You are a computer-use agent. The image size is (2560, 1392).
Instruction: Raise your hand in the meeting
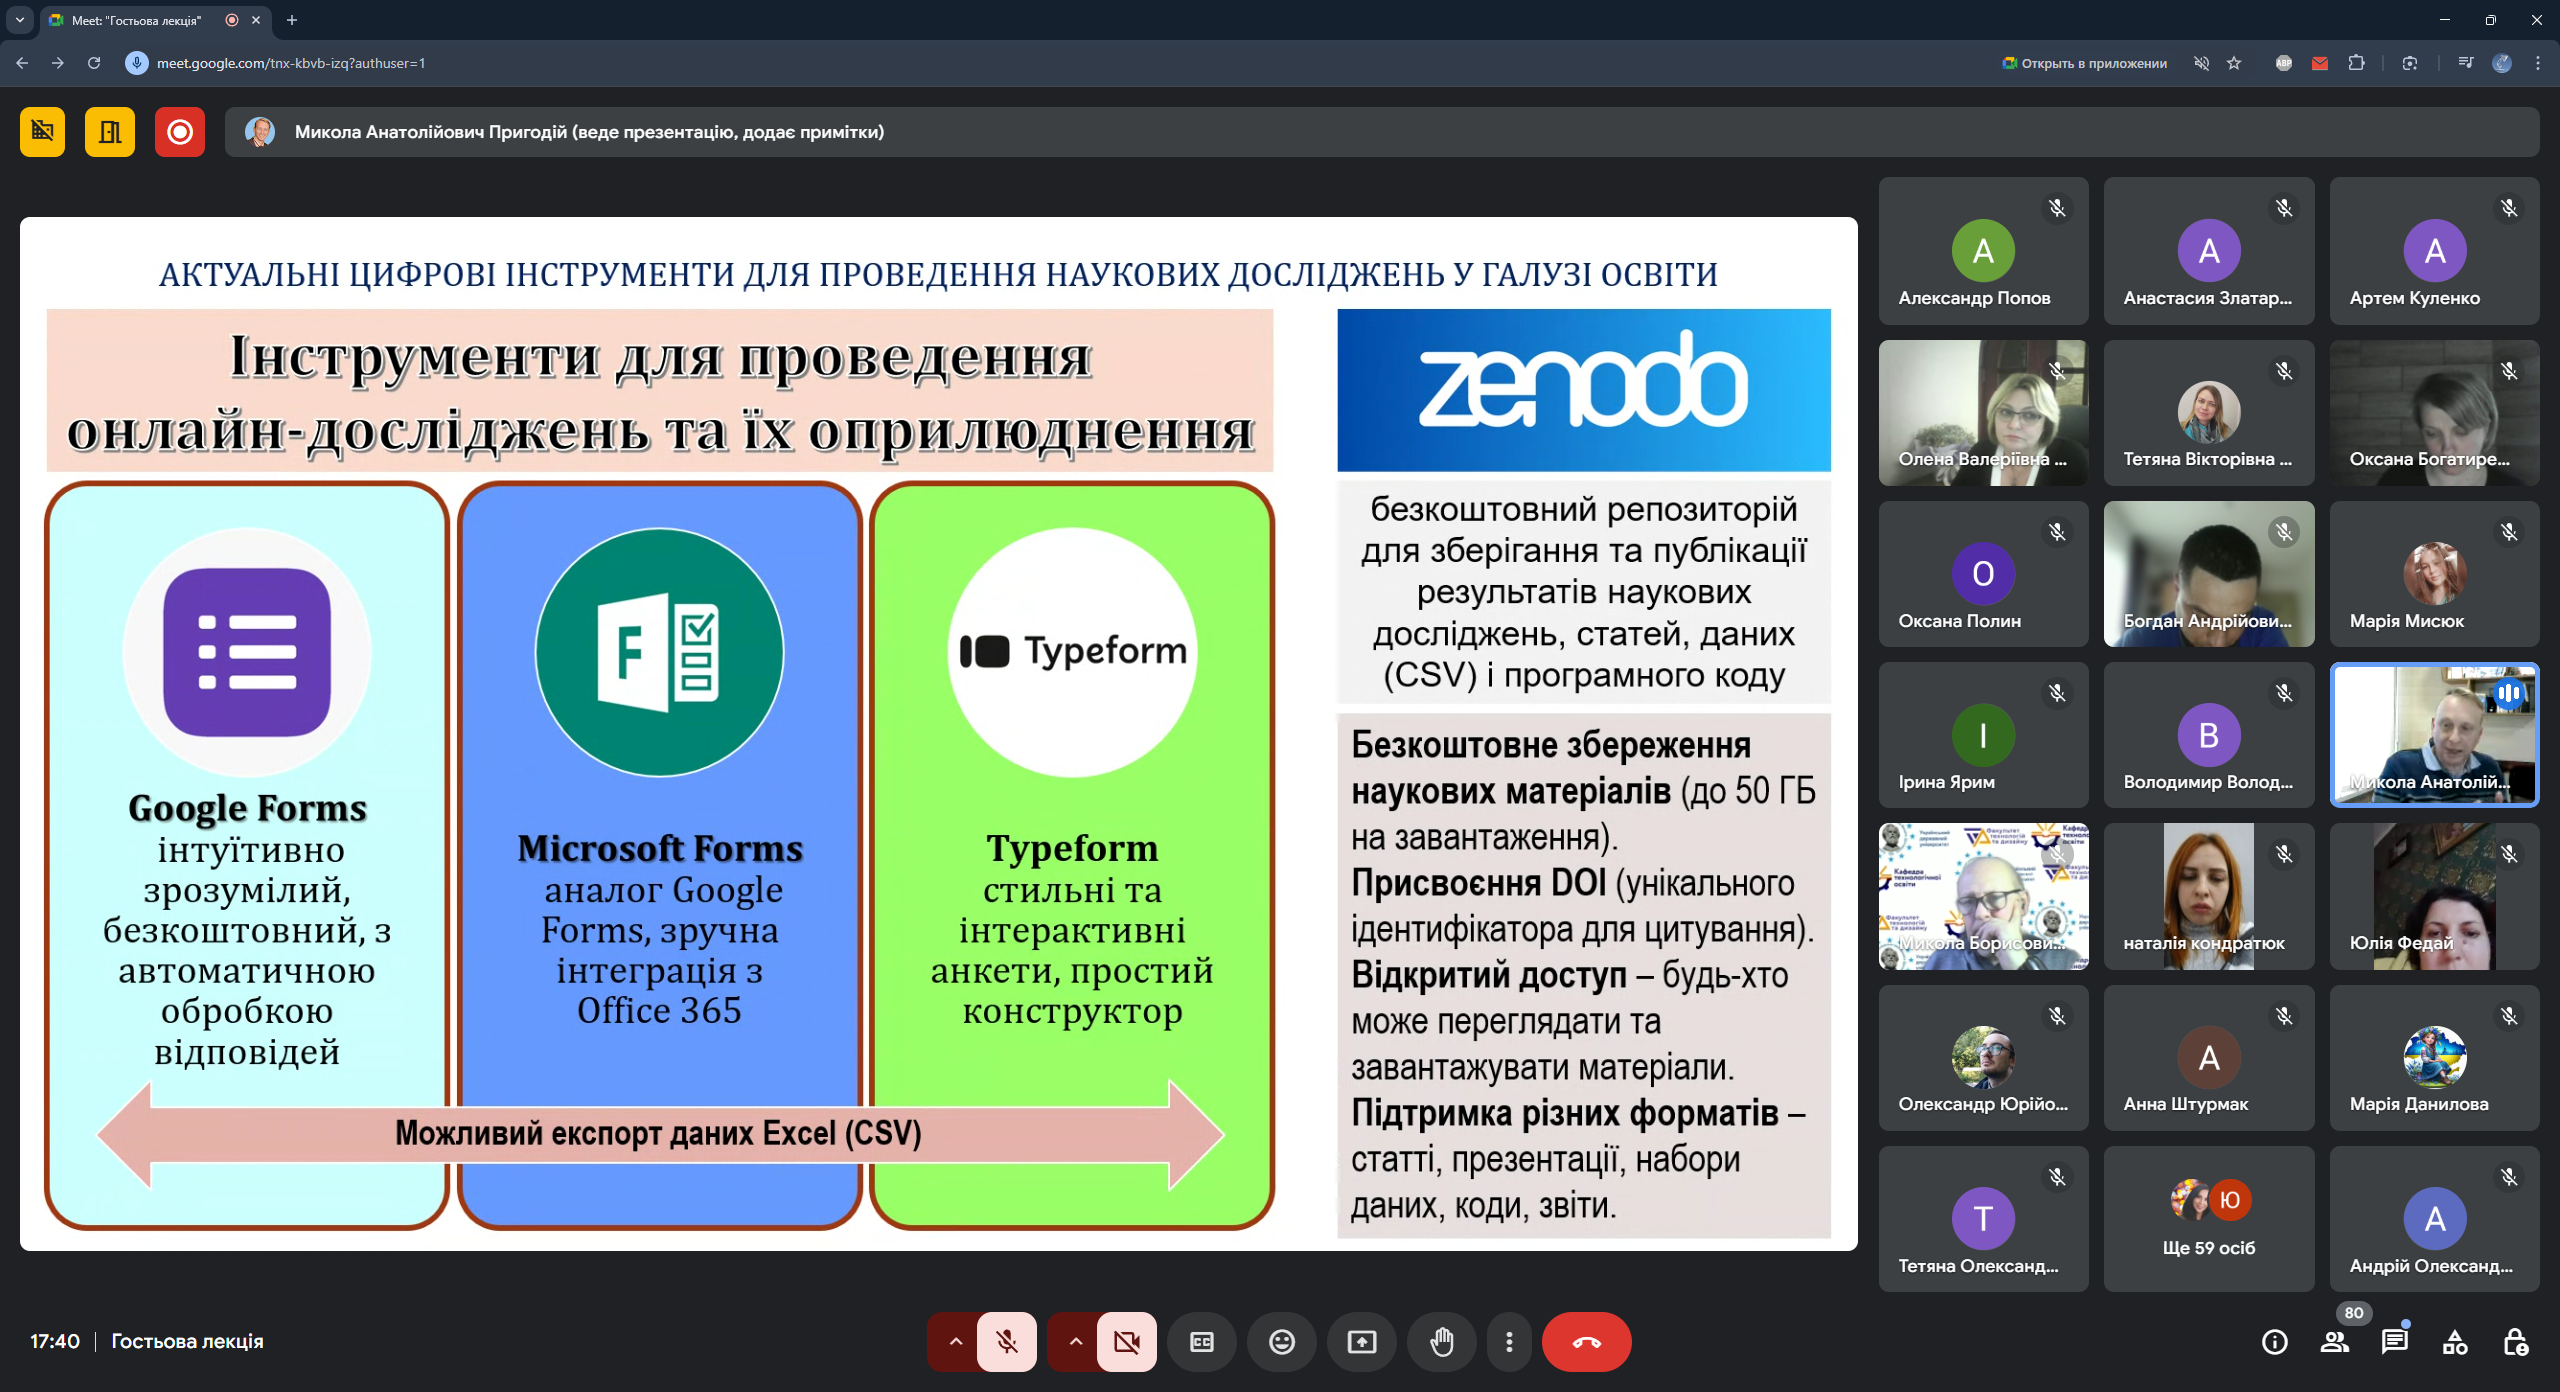(1442, 1342)
